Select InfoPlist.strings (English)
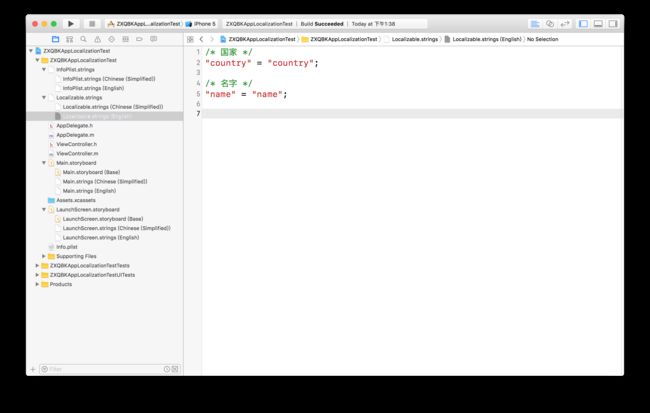 point(93,88)
